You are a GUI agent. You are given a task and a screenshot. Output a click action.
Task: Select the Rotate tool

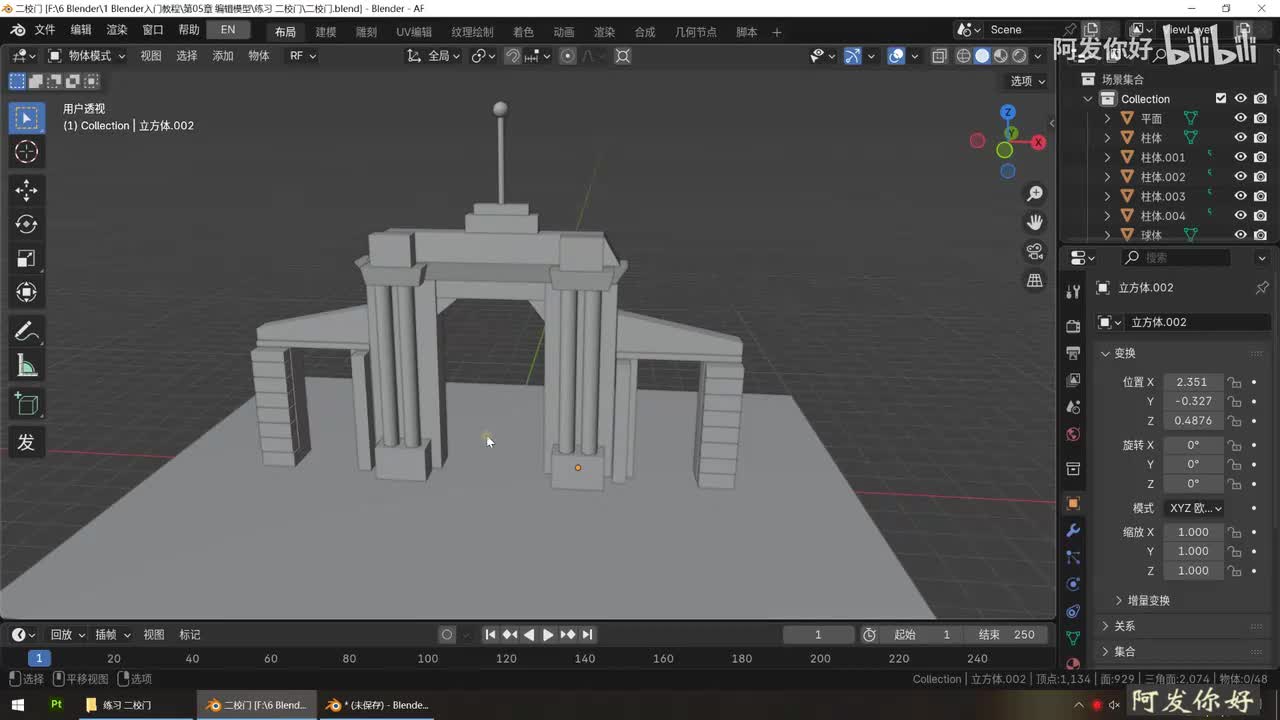click(27, 225)
